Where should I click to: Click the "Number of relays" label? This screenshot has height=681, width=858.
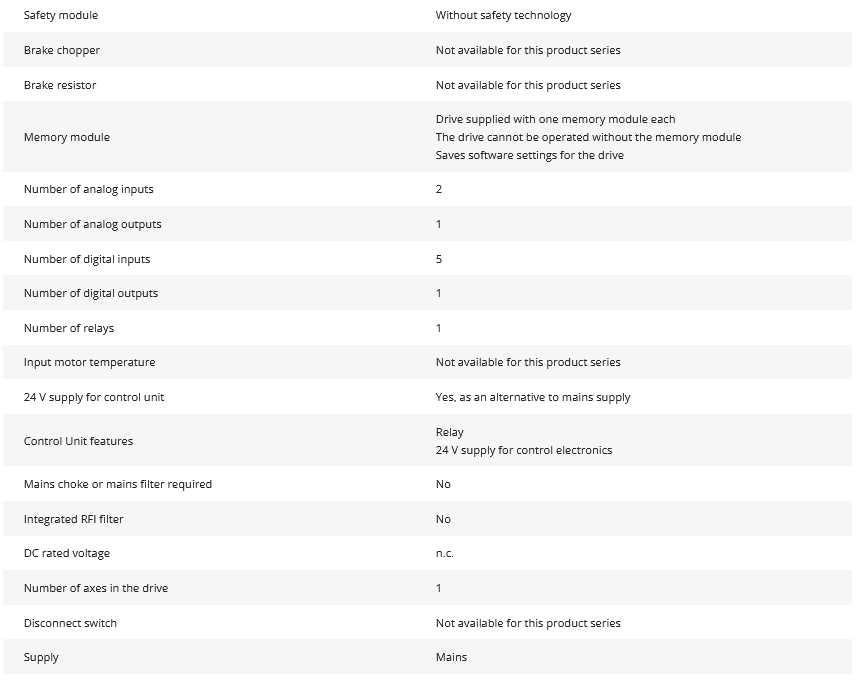(69, 328)
